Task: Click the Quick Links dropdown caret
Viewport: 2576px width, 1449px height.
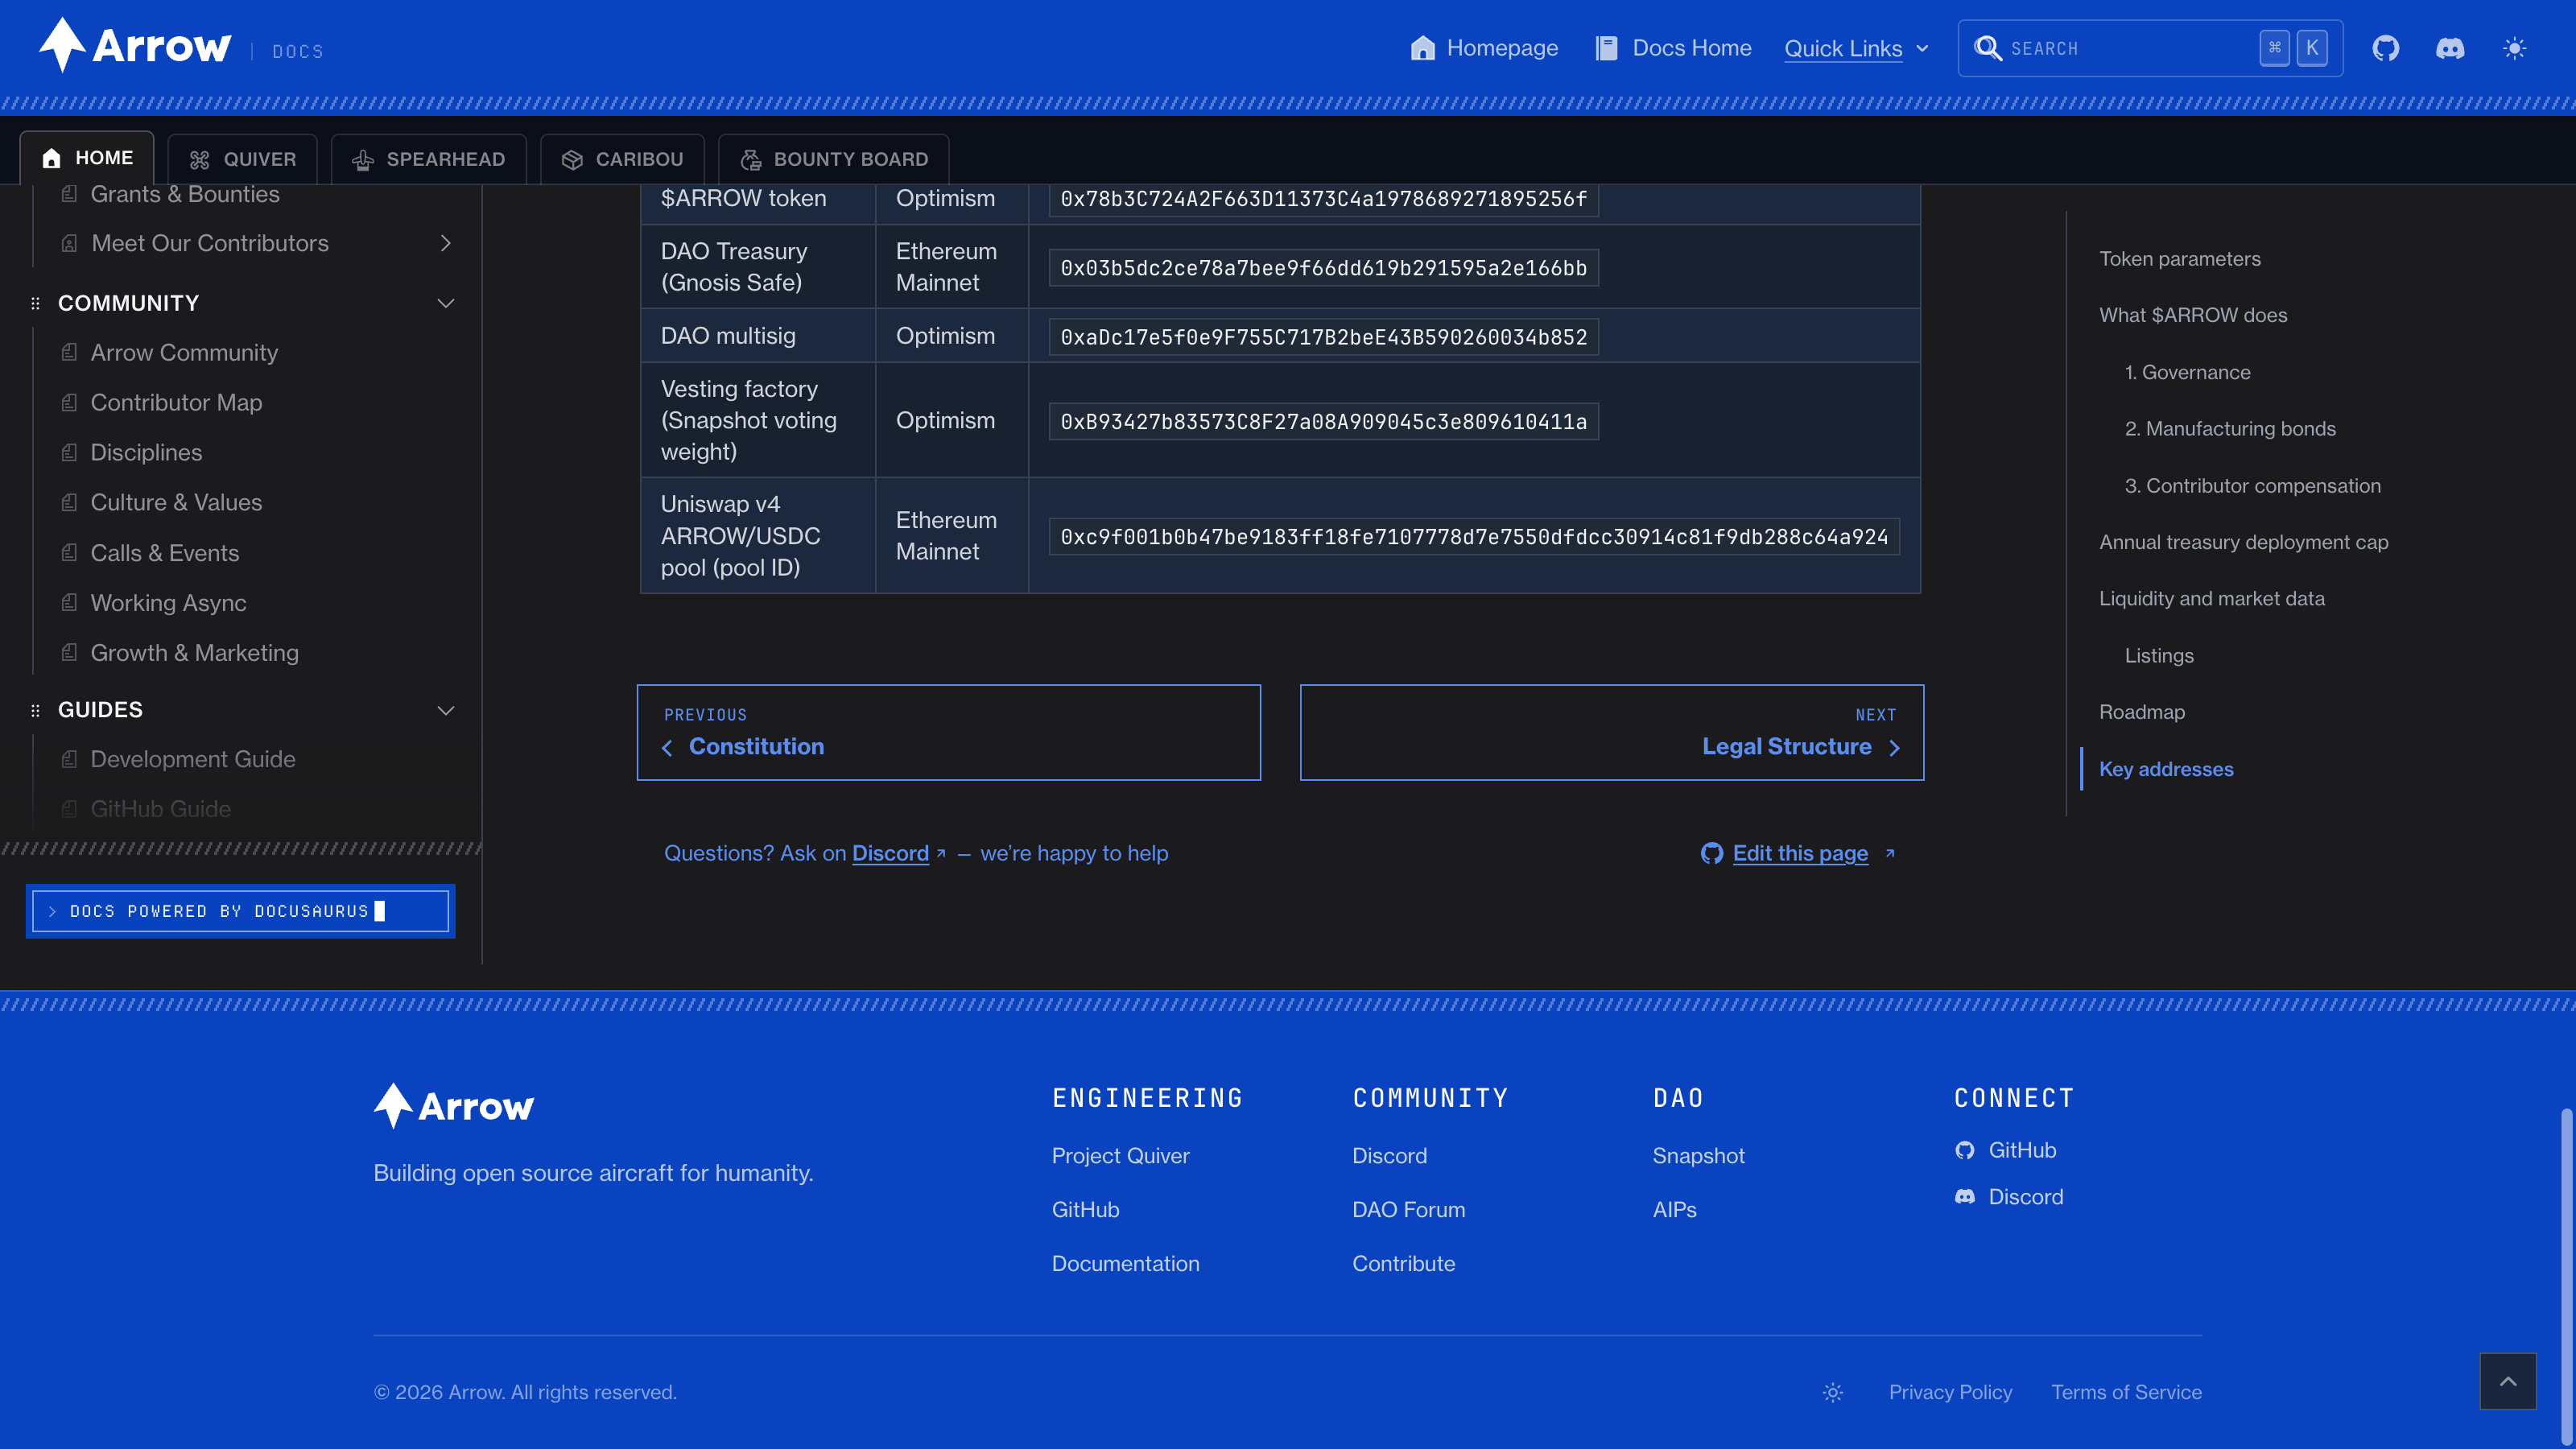Action: click(x=1922, y=48)
